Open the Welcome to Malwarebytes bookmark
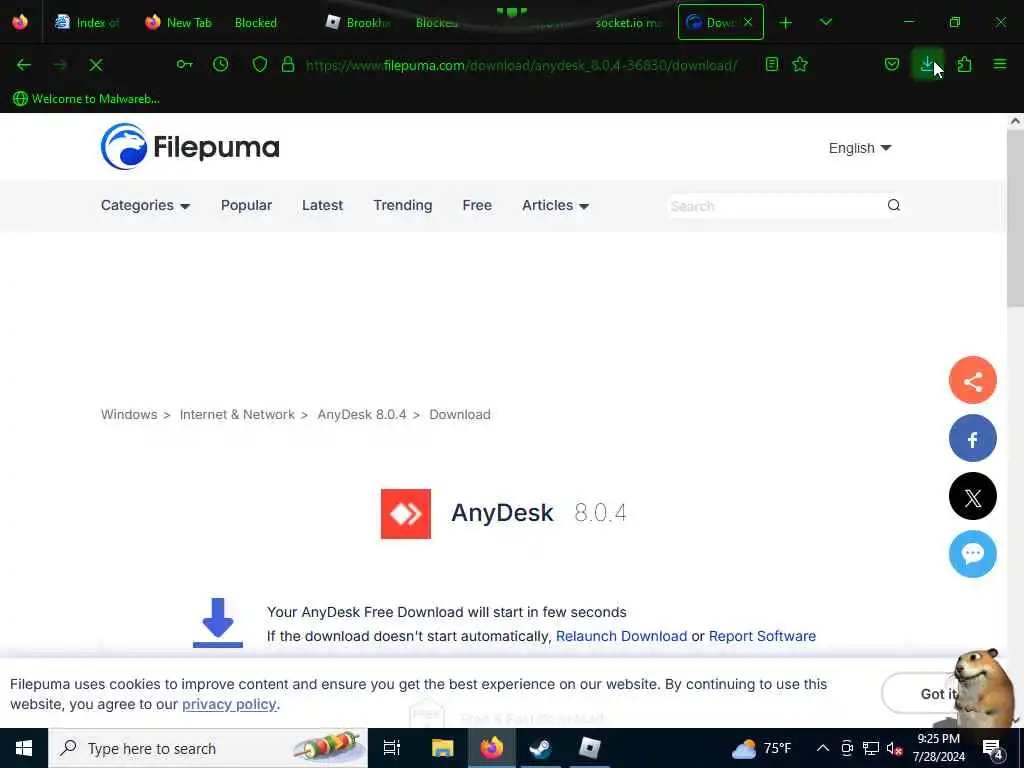This screenshot has width=1024, height=768. 86,99
